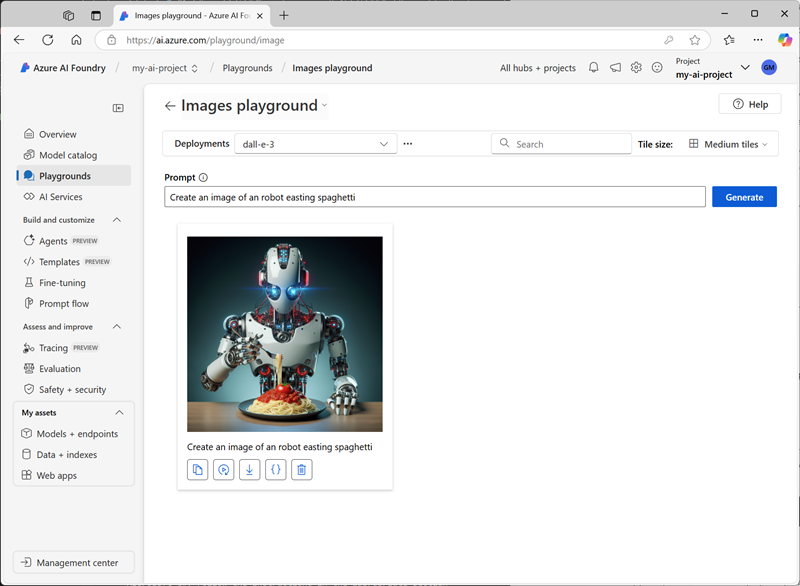This screenshot has width=800, height=586.
Task: Delete the generated robot image
Action: 302,469
